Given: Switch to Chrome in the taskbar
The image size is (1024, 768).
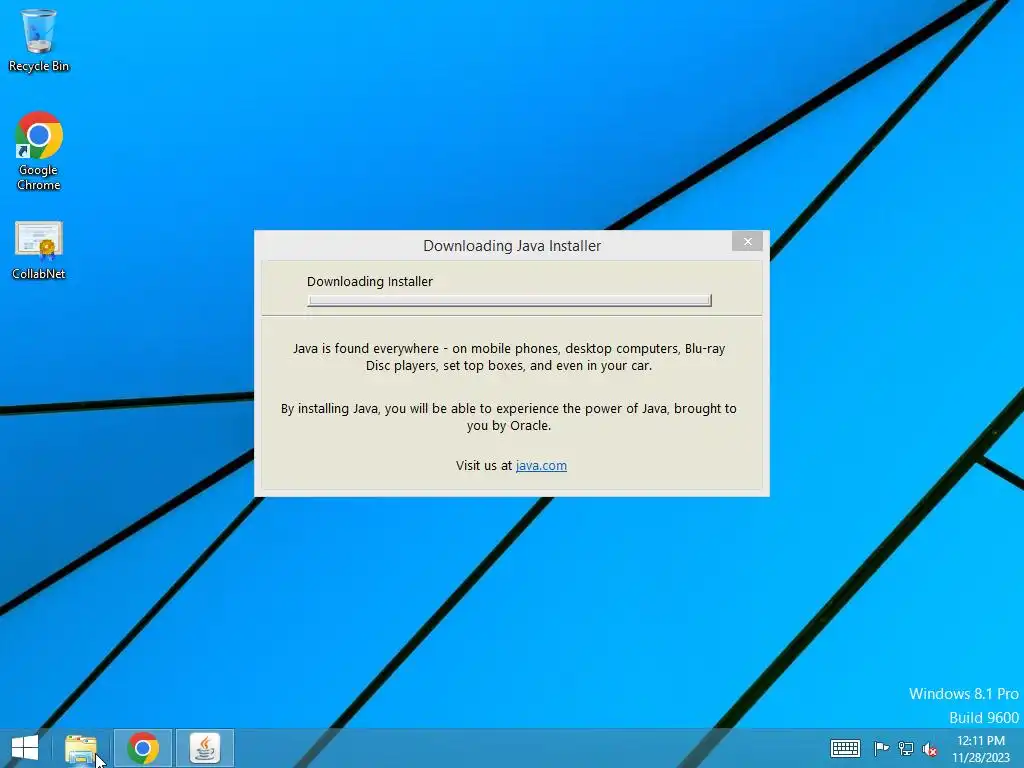Looking at the screenshot, I should coord(143,748).
